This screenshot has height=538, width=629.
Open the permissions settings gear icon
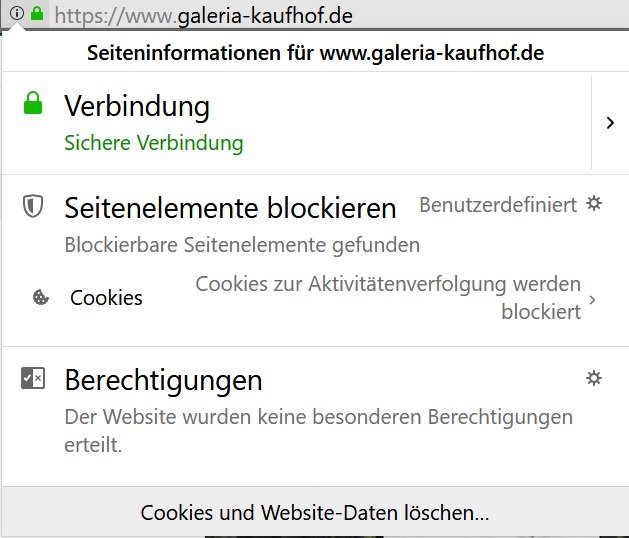(594, 377)
